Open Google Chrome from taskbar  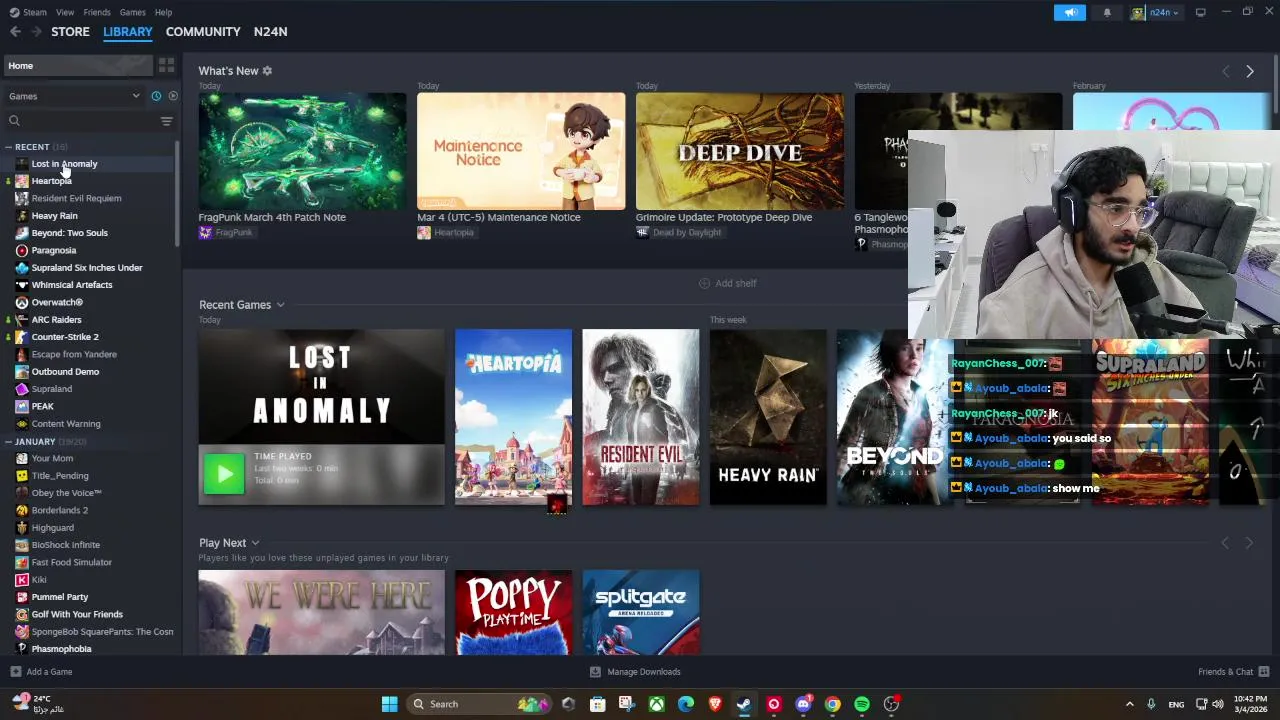click(832, 704)
